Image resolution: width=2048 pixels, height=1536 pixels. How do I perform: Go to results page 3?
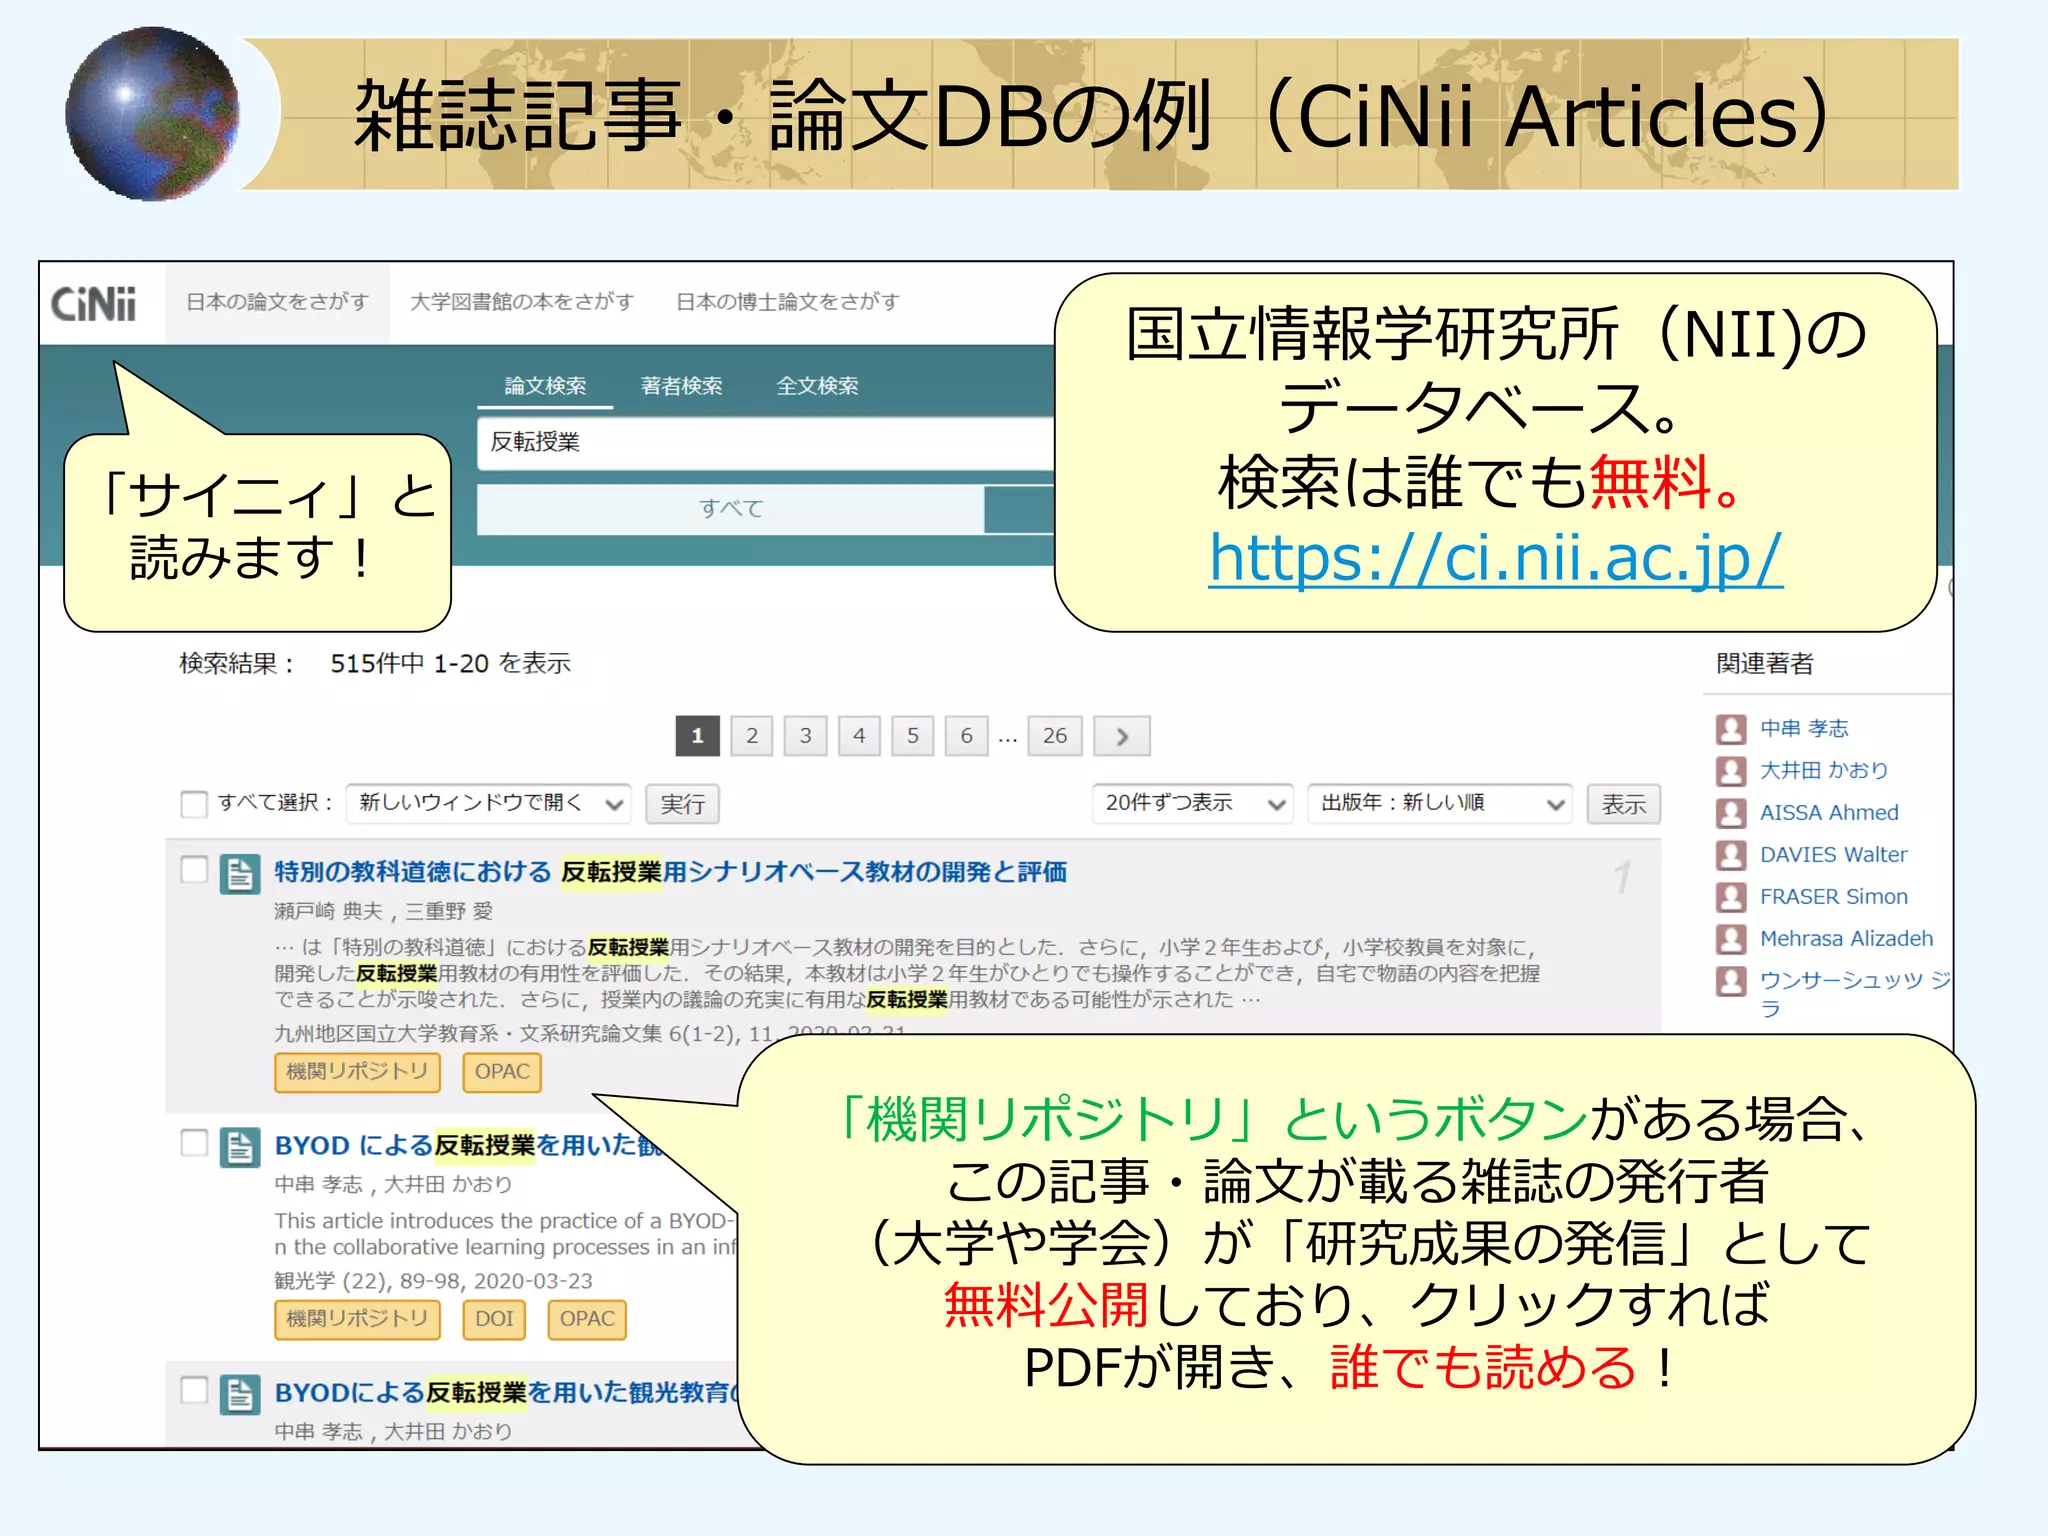click(x=805, y=737)
